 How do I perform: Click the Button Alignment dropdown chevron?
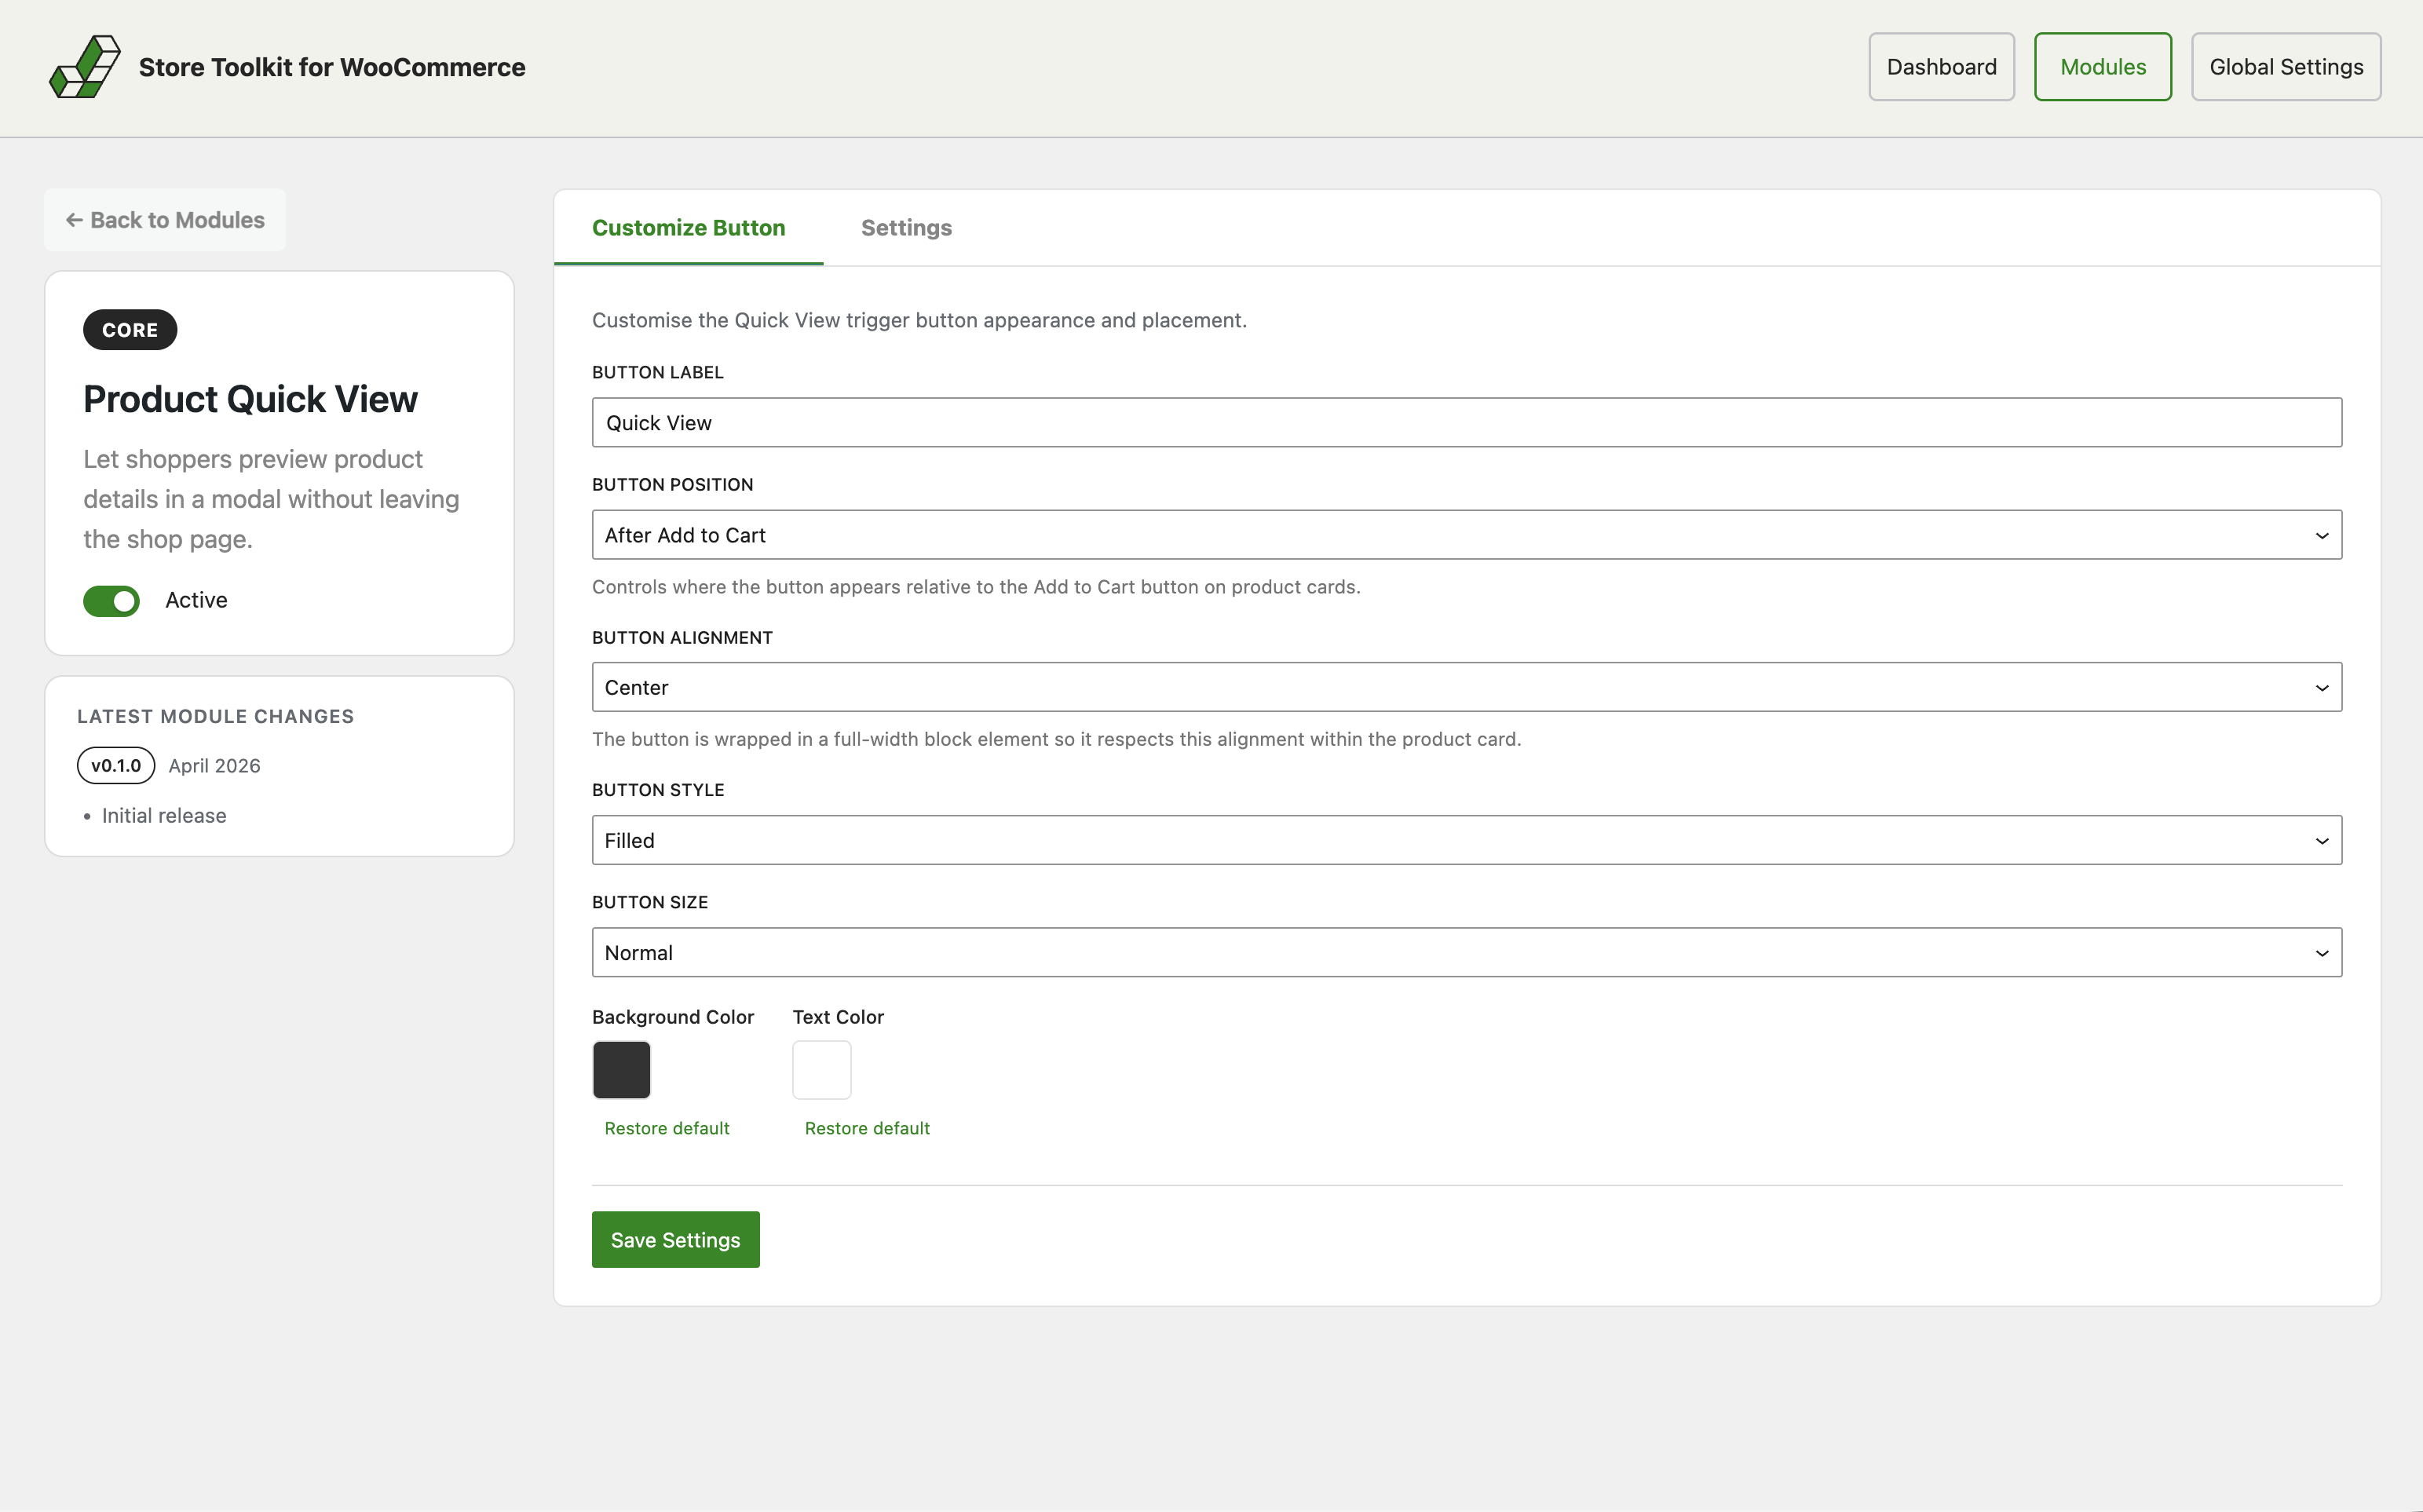pyautogui.click(x=2322, y=687)
